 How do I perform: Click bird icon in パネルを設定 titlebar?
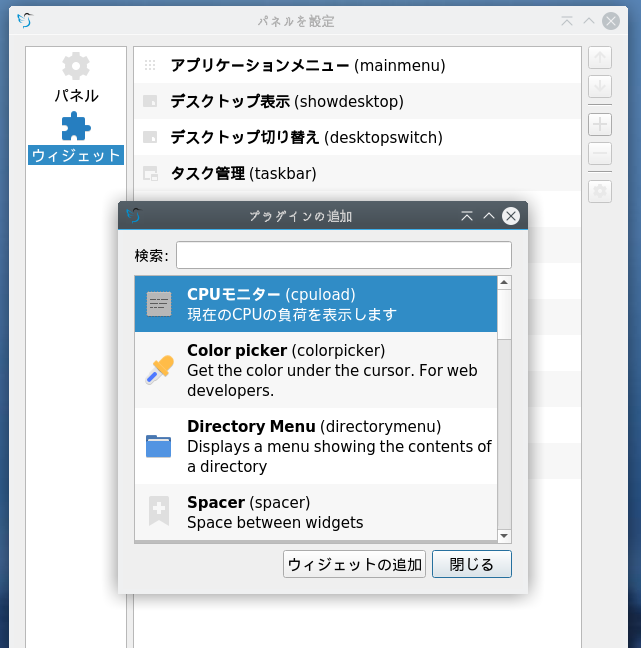point(25,20)
